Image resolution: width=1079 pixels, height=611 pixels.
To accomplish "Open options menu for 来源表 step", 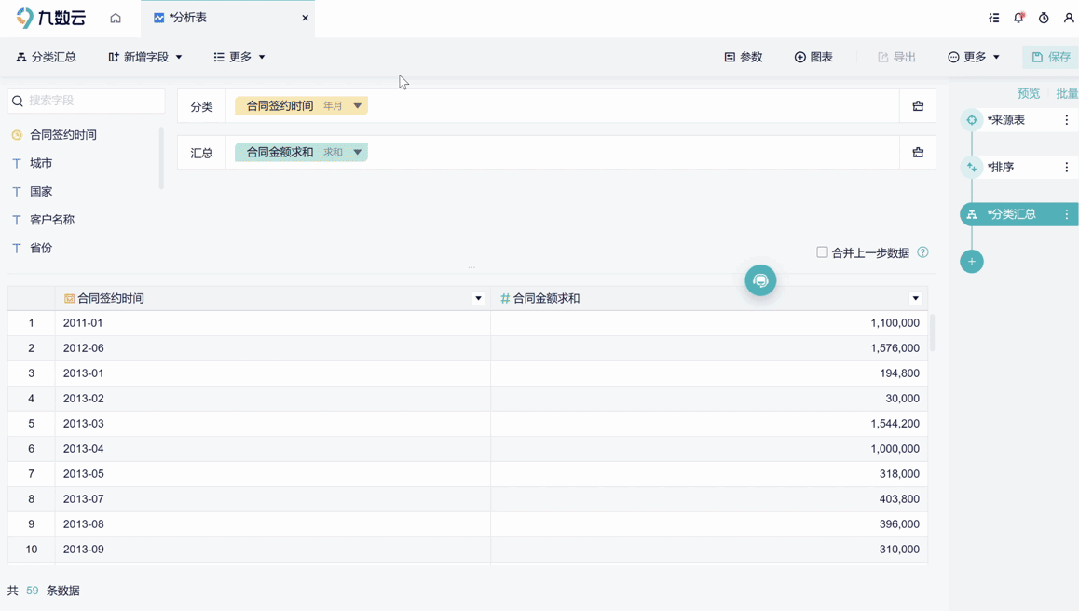I will [1067, 120].
